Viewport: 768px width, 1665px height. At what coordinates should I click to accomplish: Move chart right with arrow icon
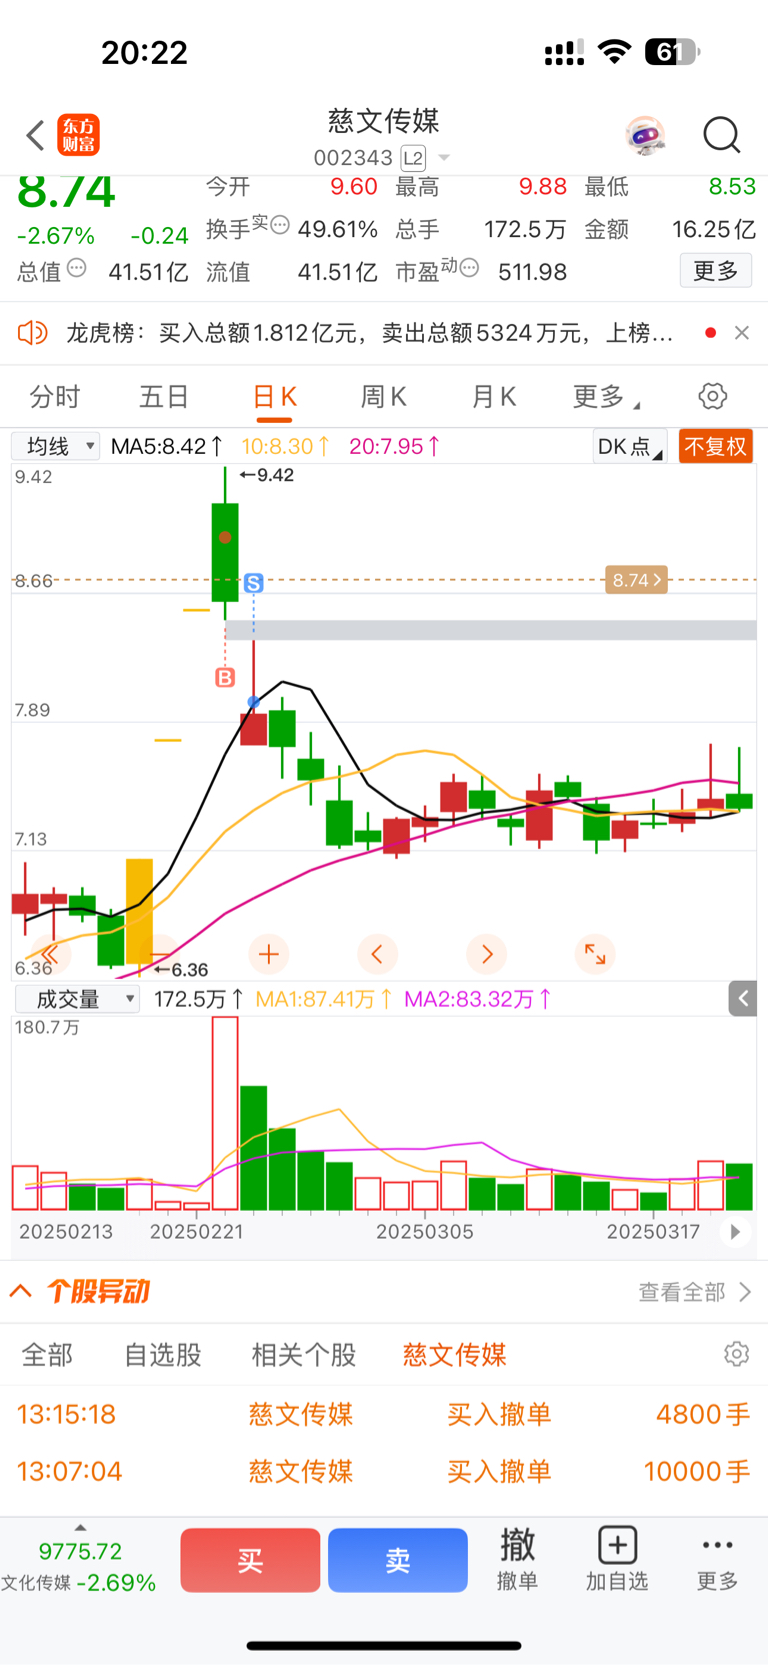pos(487,954)
